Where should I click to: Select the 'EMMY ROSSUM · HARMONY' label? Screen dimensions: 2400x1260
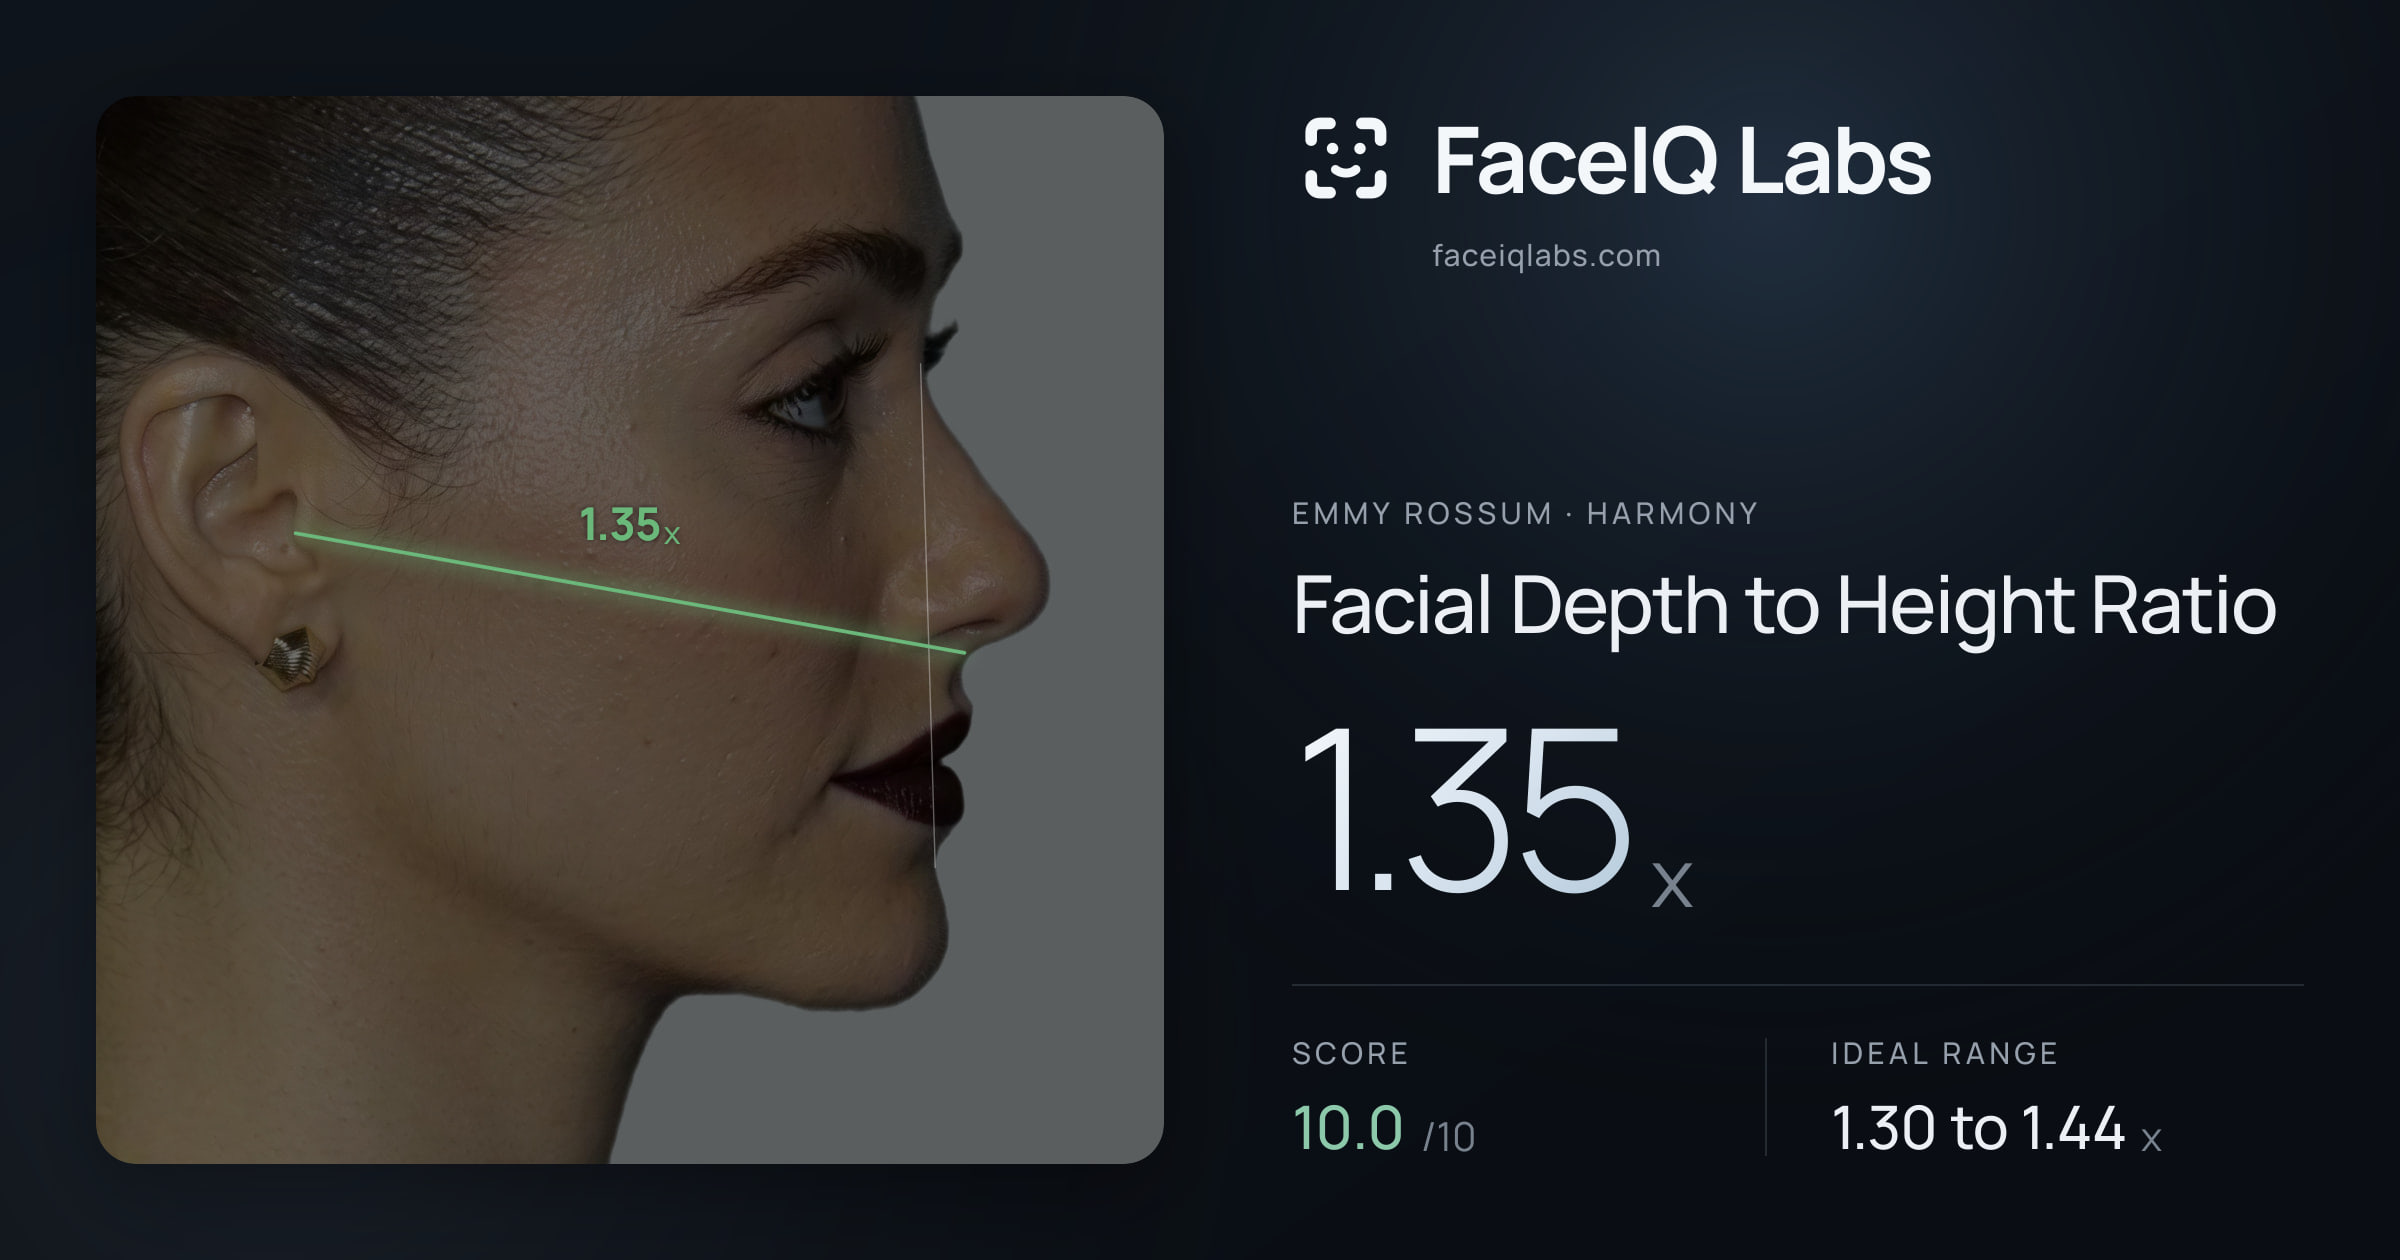[1525, 514]
